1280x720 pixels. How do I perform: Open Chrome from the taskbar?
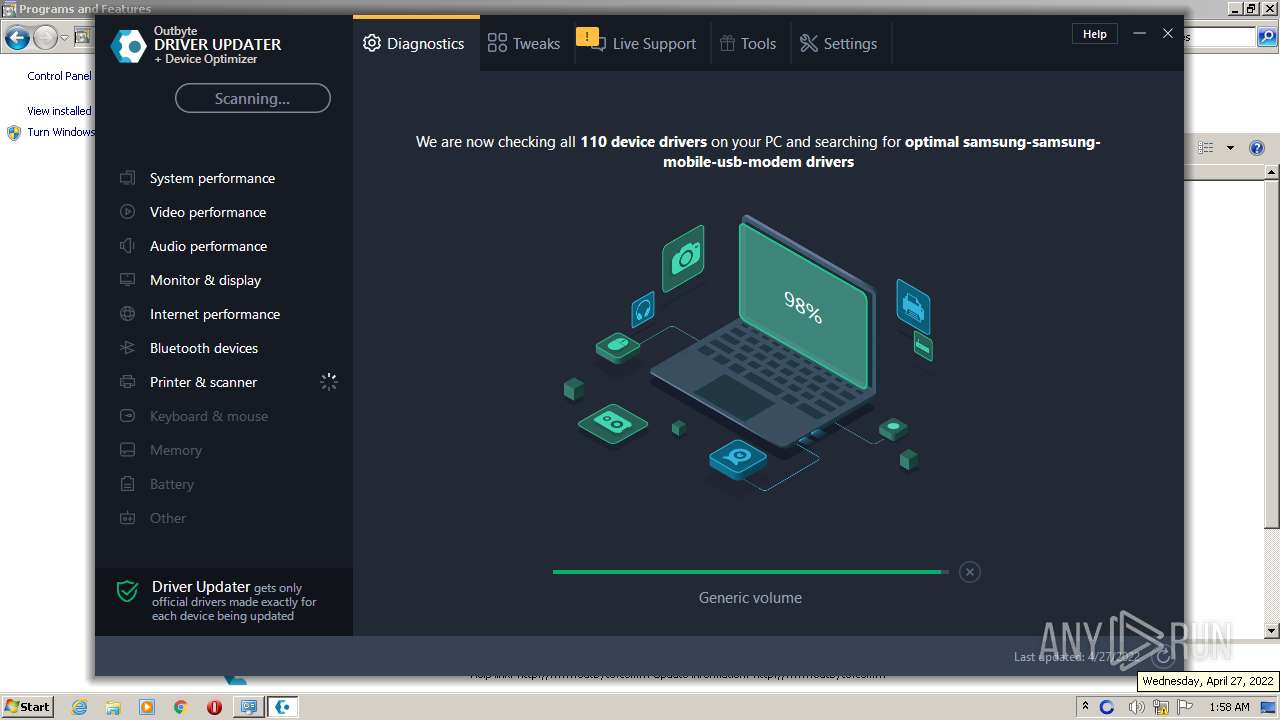pyautogui.click(x=180, y=707)
